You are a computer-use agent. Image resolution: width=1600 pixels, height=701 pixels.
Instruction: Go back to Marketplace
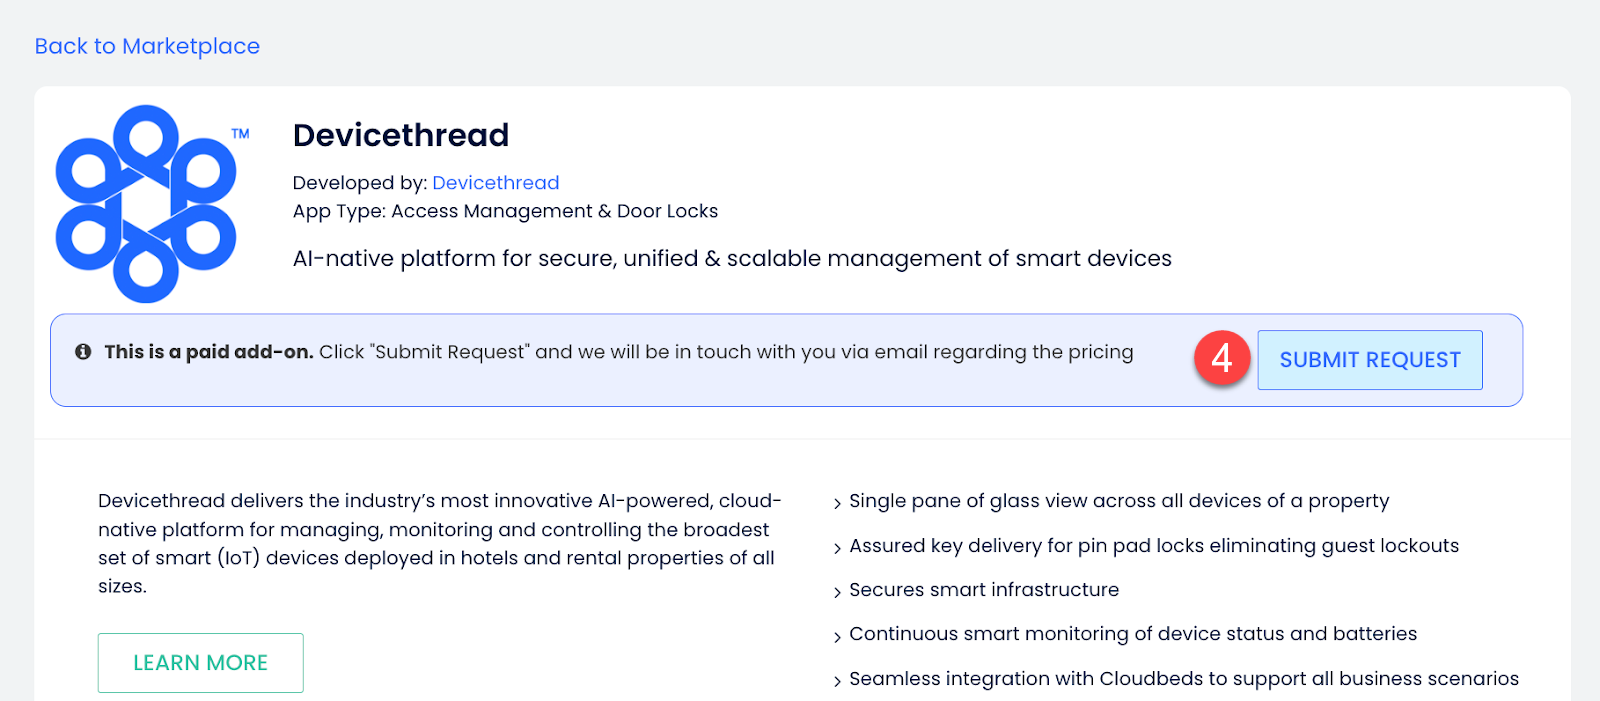pyautogui.click(x=147, y=46)
